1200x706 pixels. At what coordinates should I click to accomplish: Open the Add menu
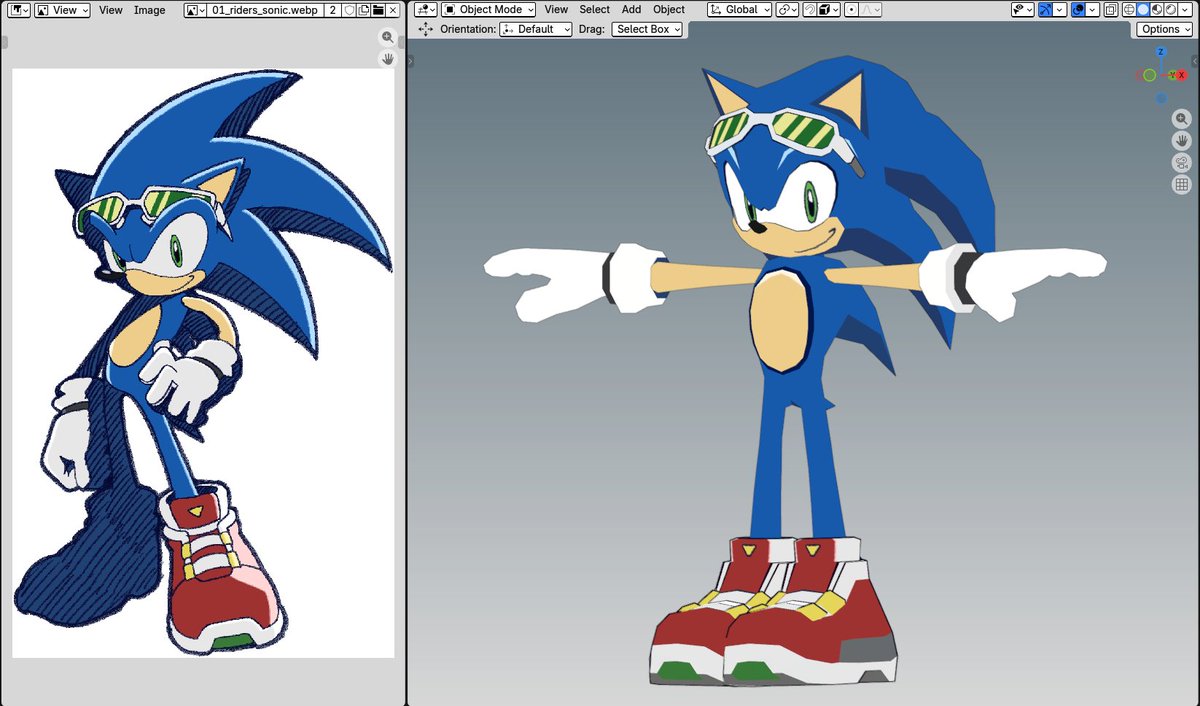pyautogui.click(x=631, y=10)
